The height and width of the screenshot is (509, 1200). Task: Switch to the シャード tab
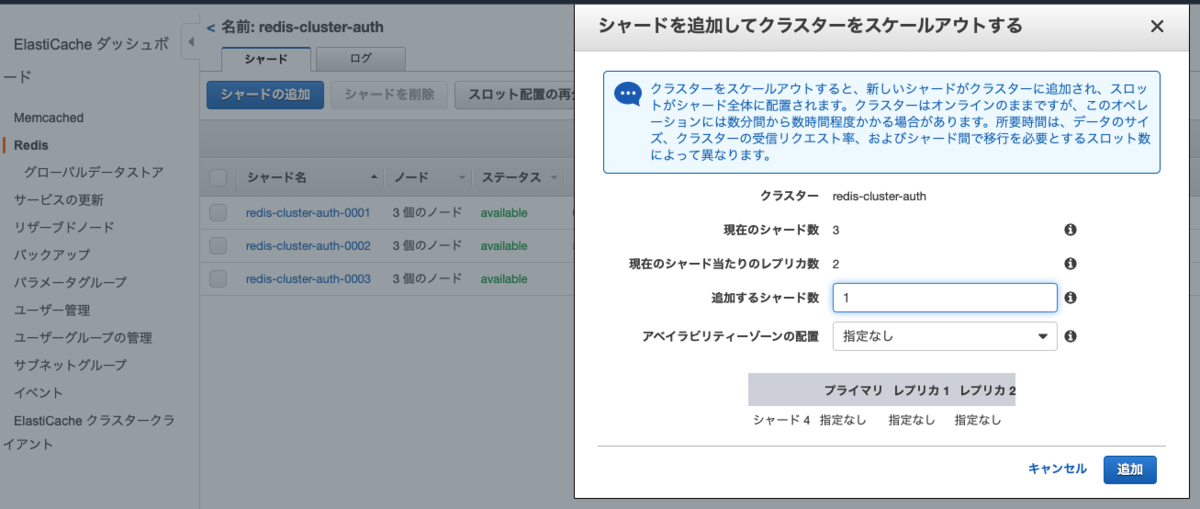pyautogui.click(x=266, y=59)
